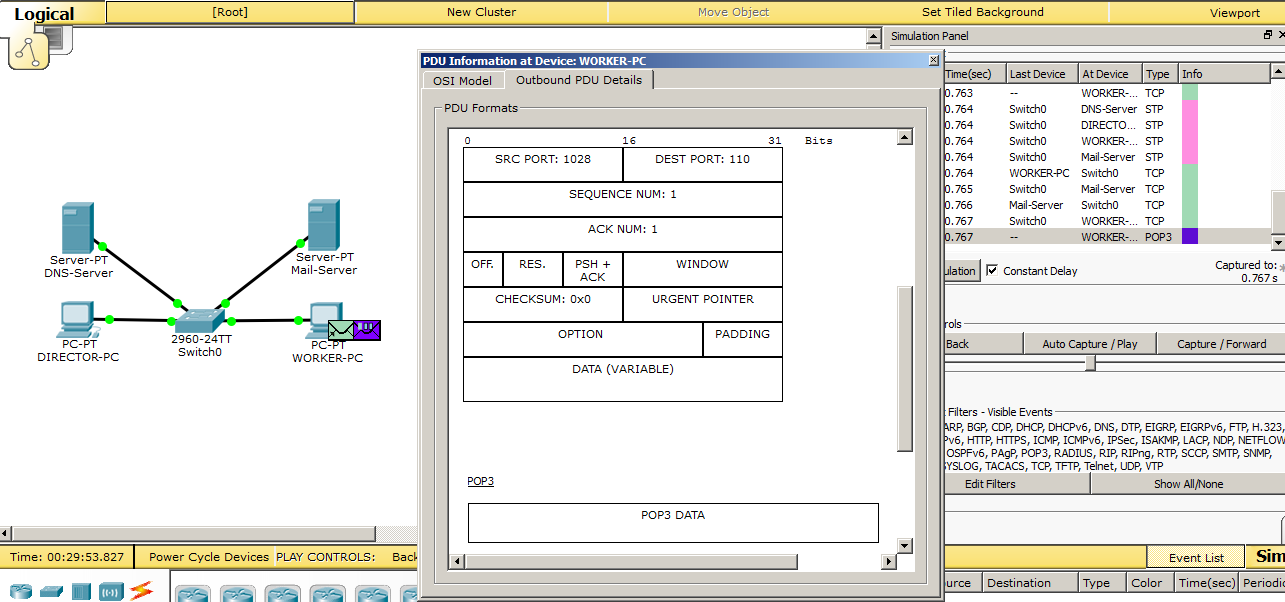Open the green envelope PDU on WORKER-PC
The width and height of the screenshot is (1285, 602).
point(341,330)
